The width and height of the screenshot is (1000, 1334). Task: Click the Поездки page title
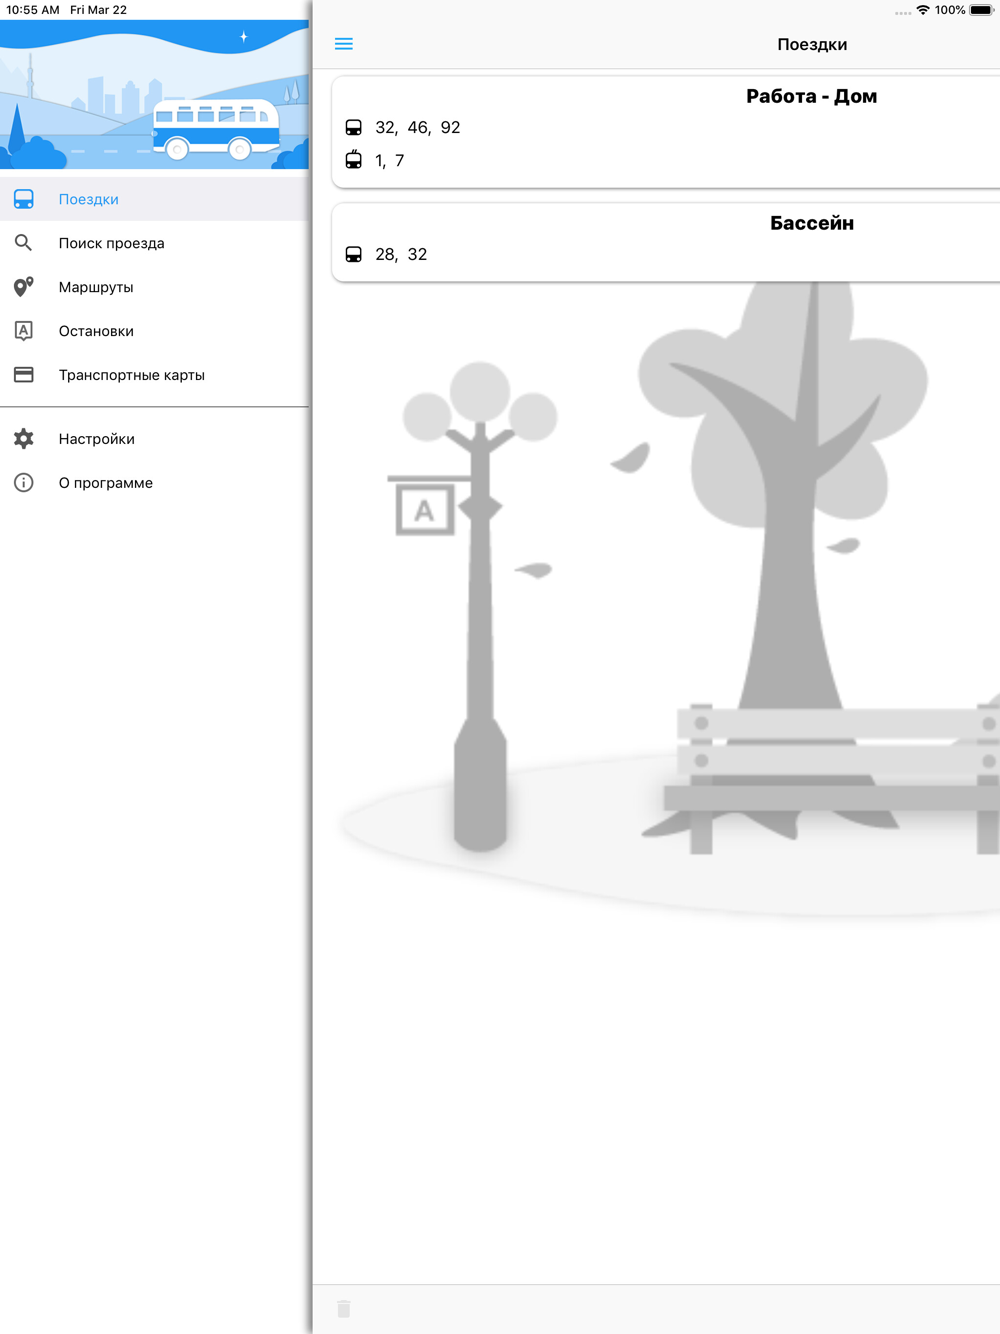812,45
